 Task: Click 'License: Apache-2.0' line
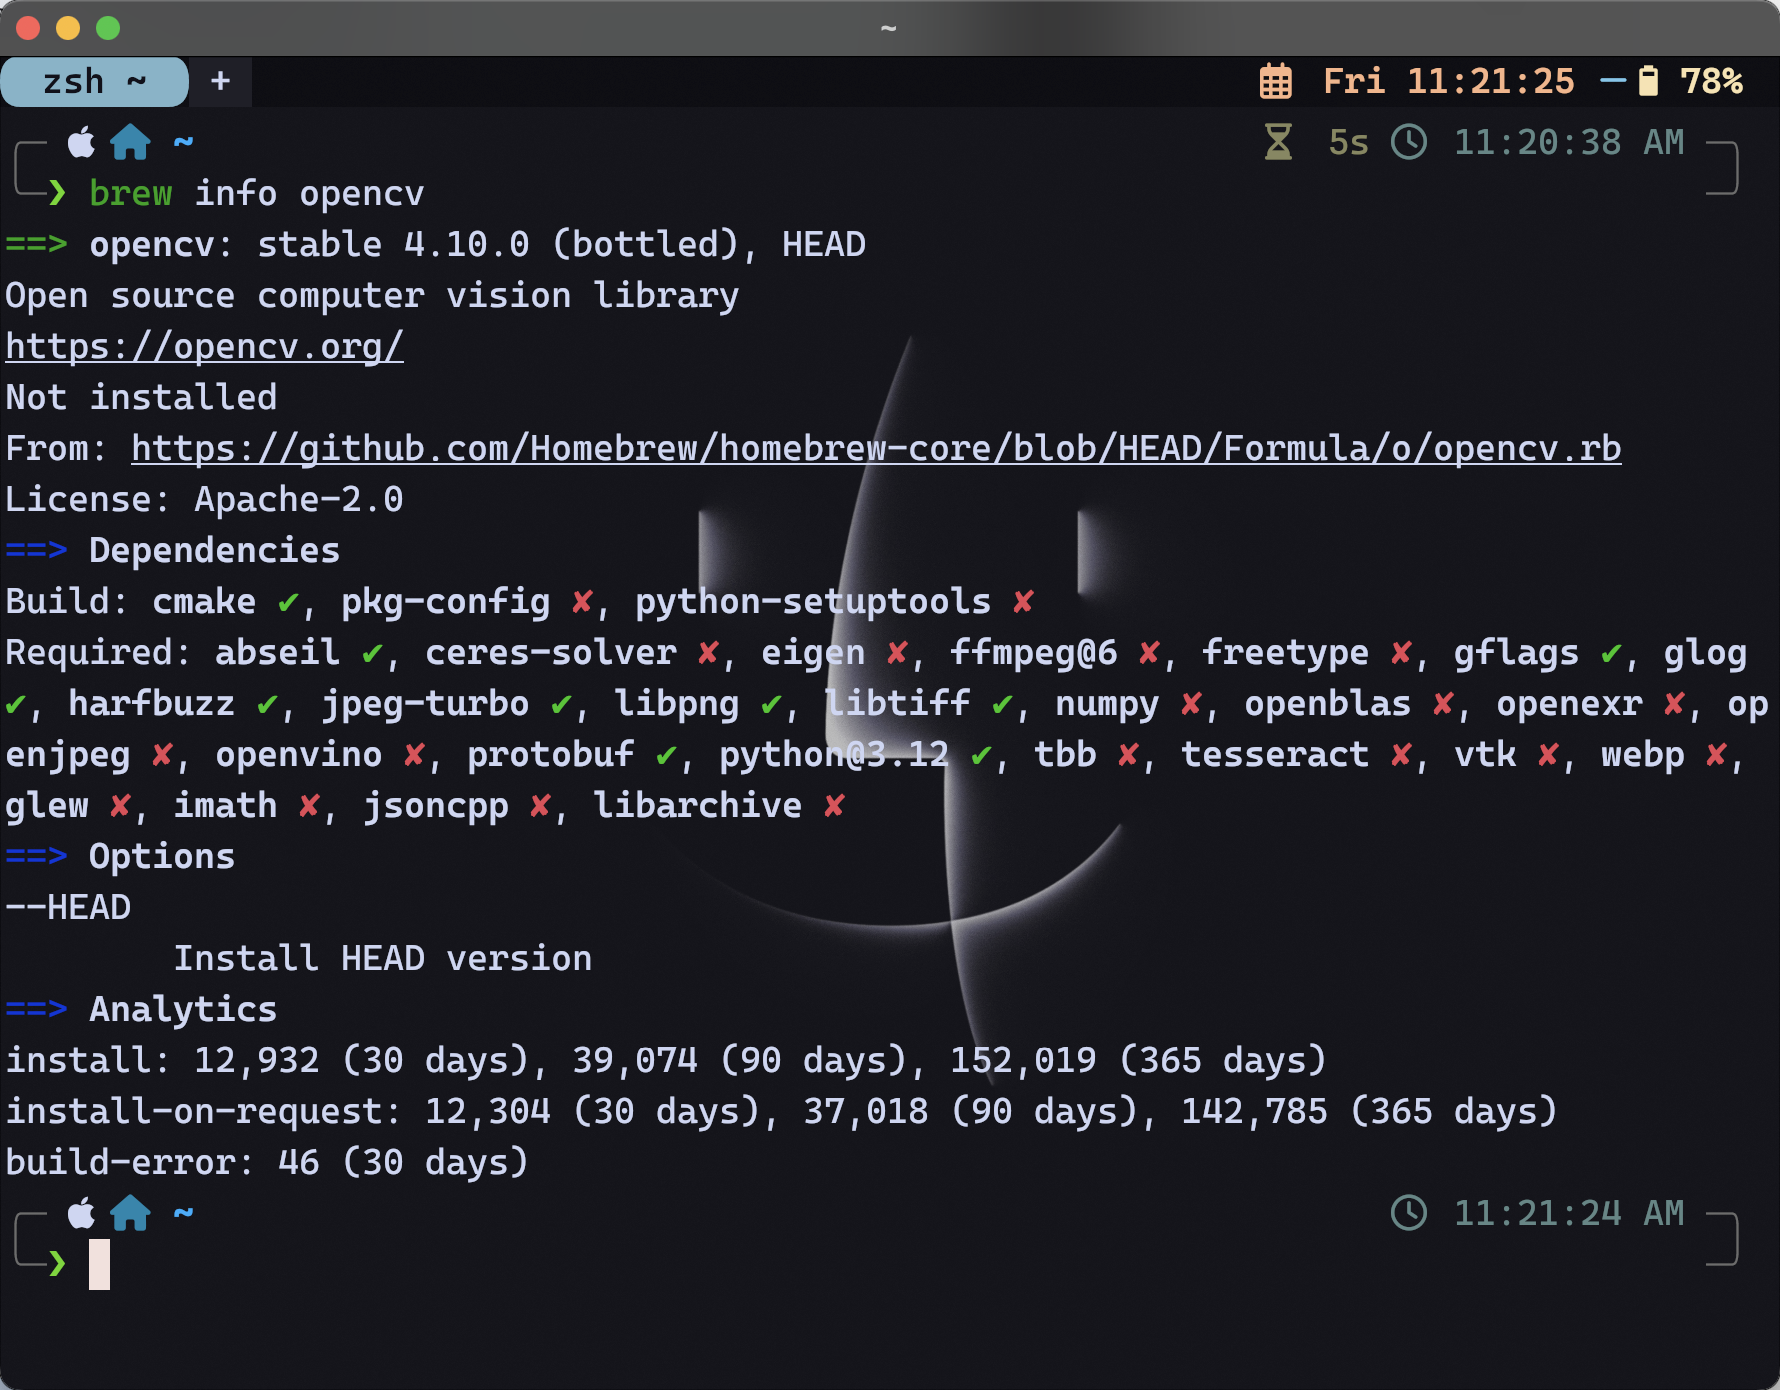(204, 499)
